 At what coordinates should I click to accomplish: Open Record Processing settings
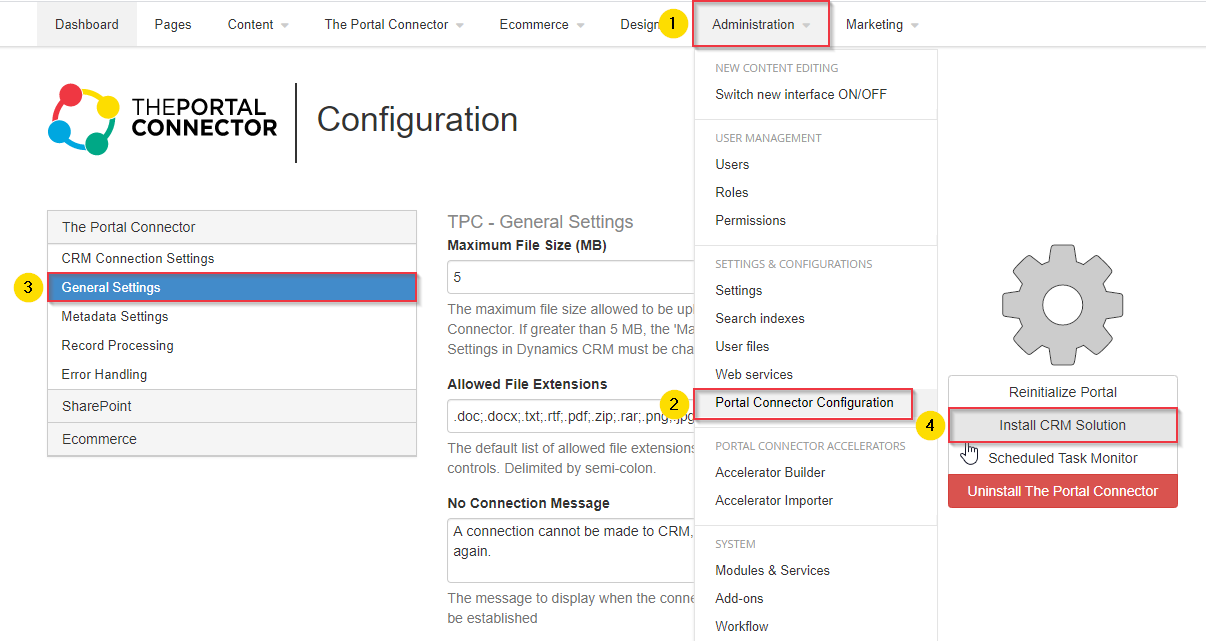coord(232,345)
